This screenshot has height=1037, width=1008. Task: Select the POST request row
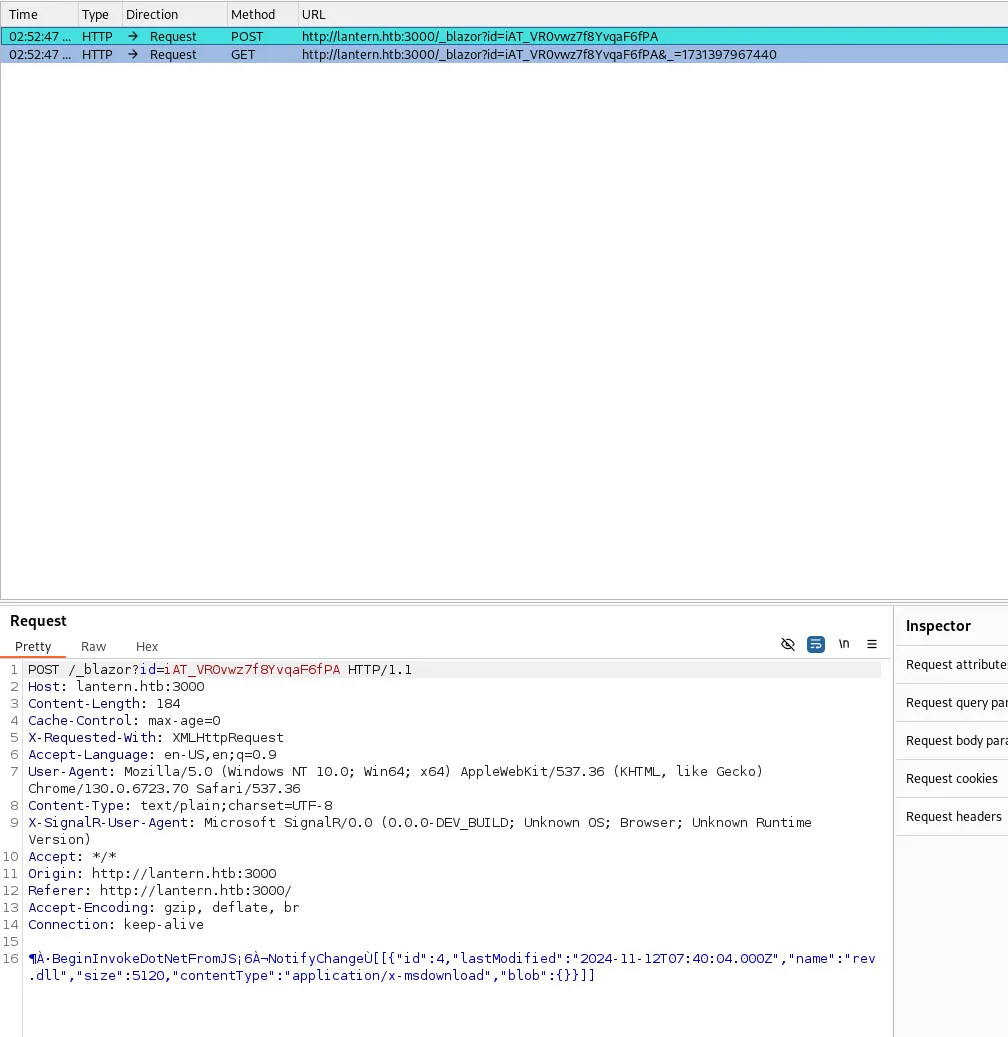point(504,36)
